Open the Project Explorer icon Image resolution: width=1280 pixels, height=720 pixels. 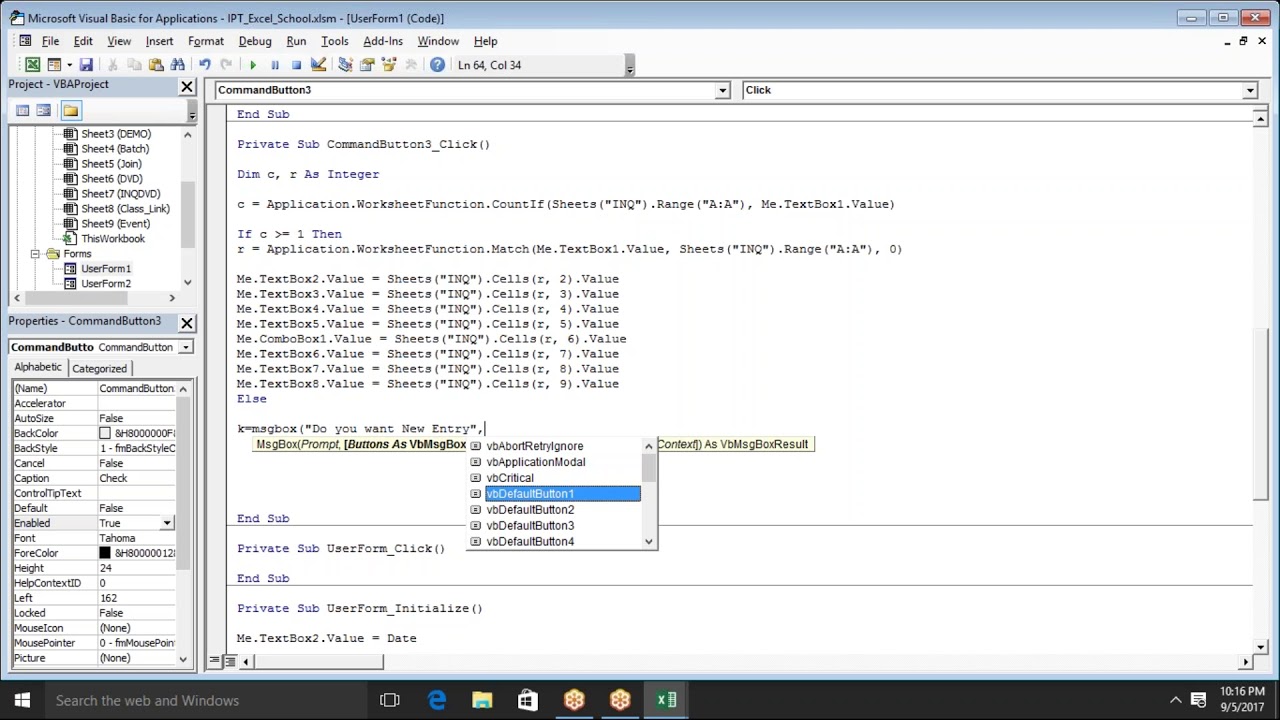click(x=345, y=65)
